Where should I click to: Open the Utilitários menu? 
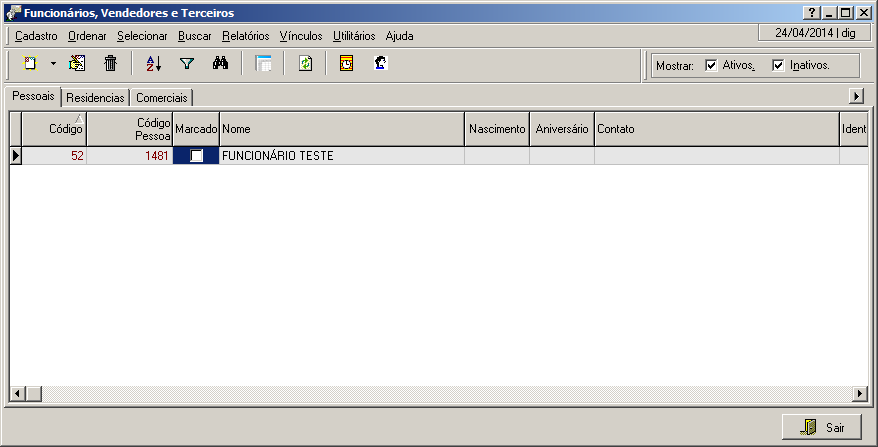(354, 36)
